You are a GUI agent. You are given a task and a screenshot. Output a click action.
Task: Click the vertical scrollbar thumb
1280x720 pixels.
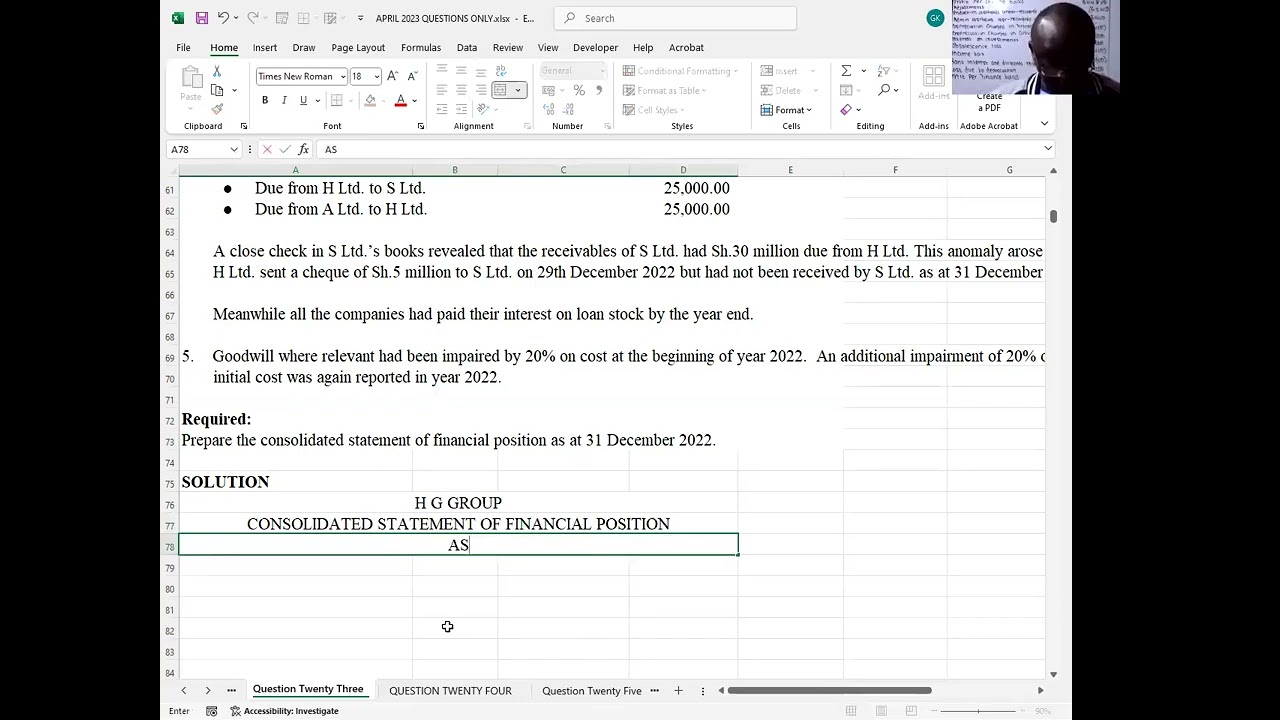1053,216
